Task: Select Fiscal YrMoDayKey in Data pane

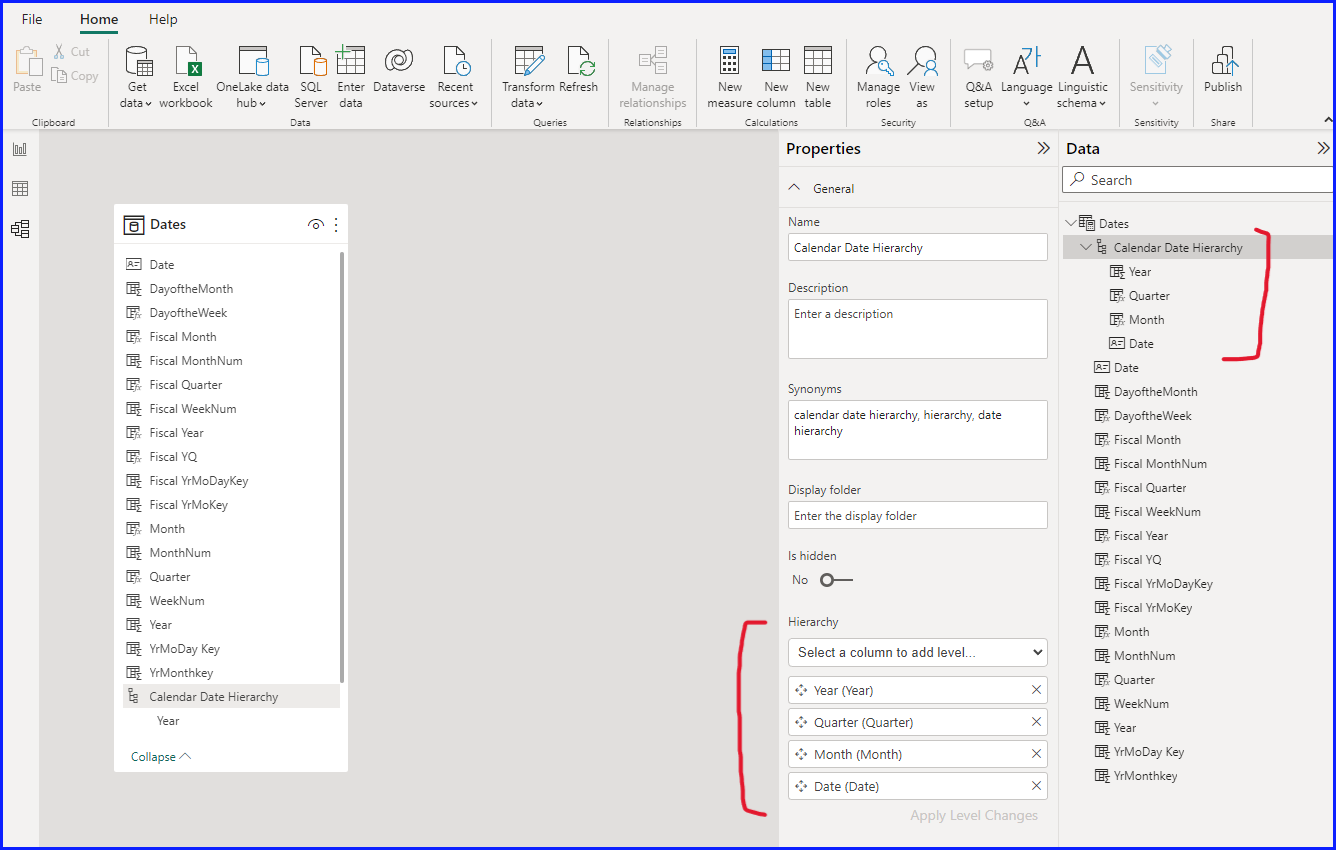Action: tap(1163, 584)
